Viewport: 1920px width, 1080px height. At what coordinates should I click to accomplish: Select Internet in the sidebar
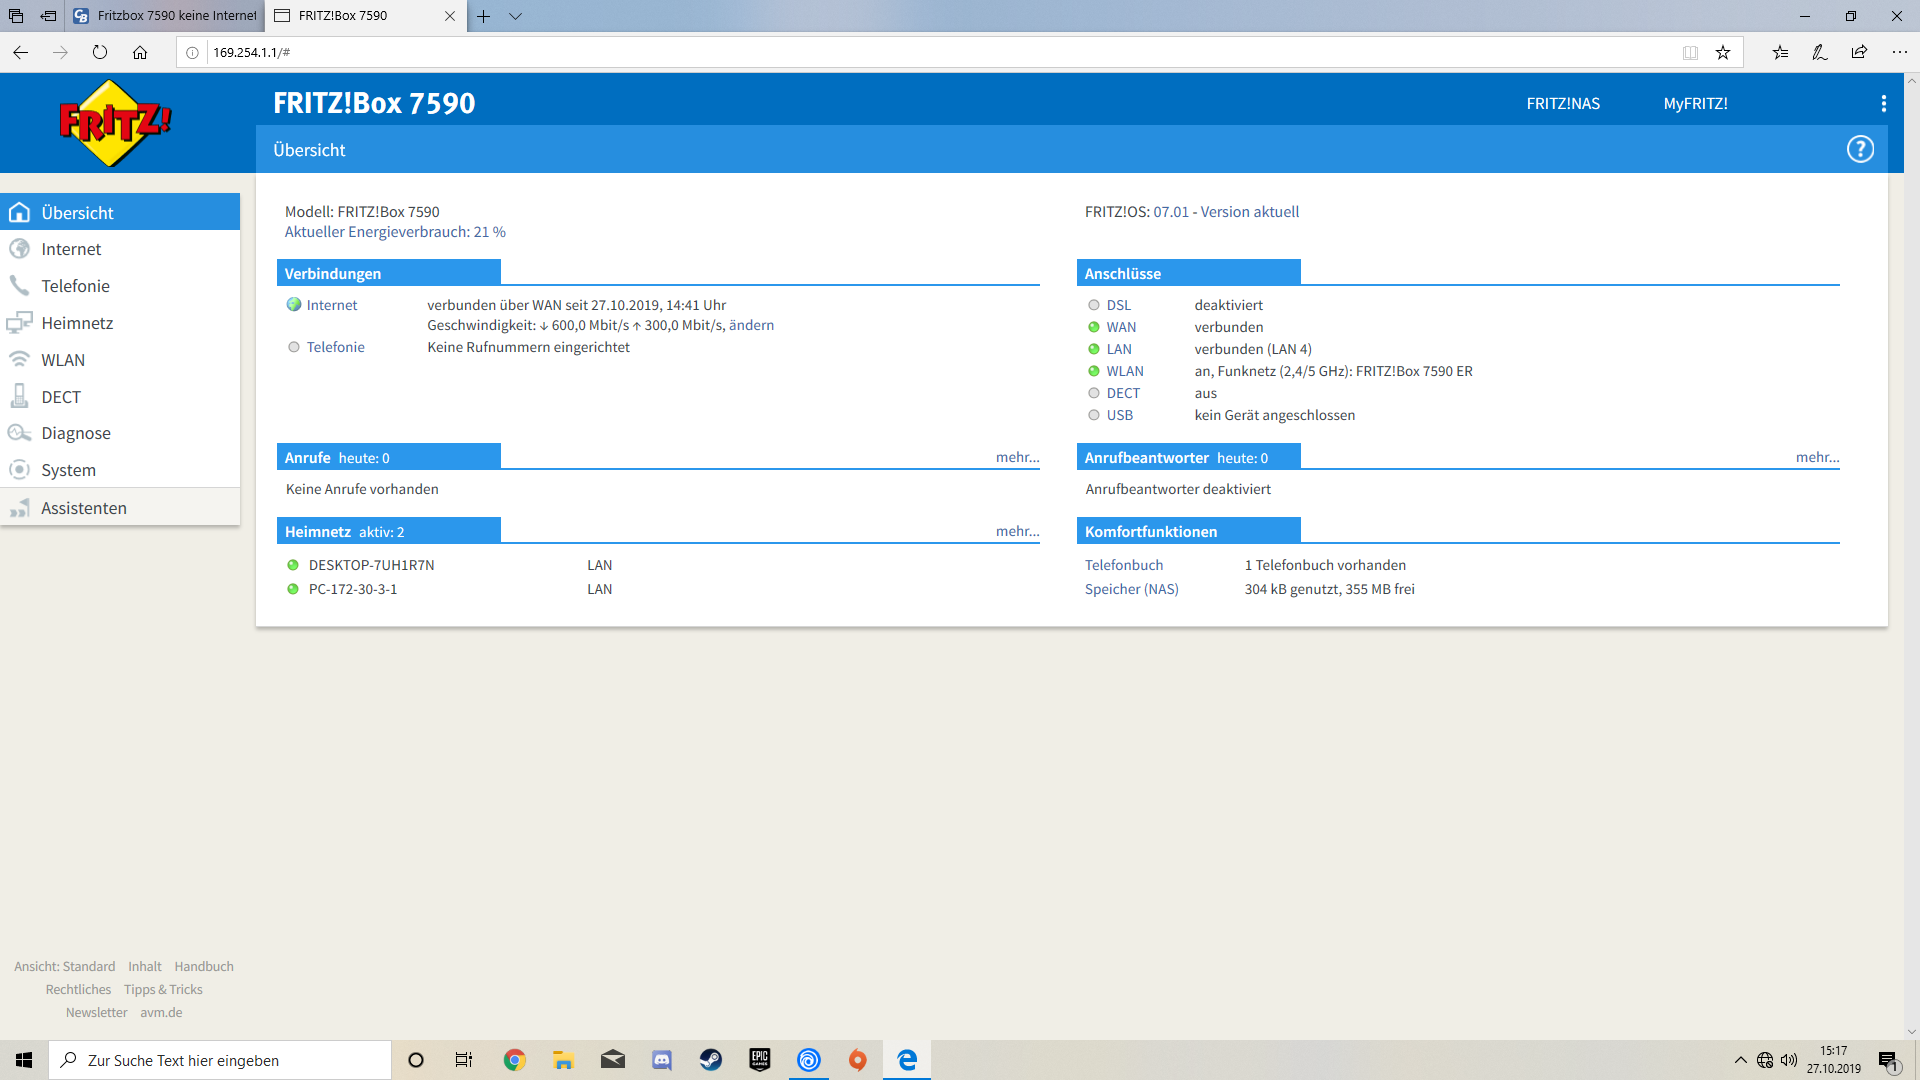[71, 249]
